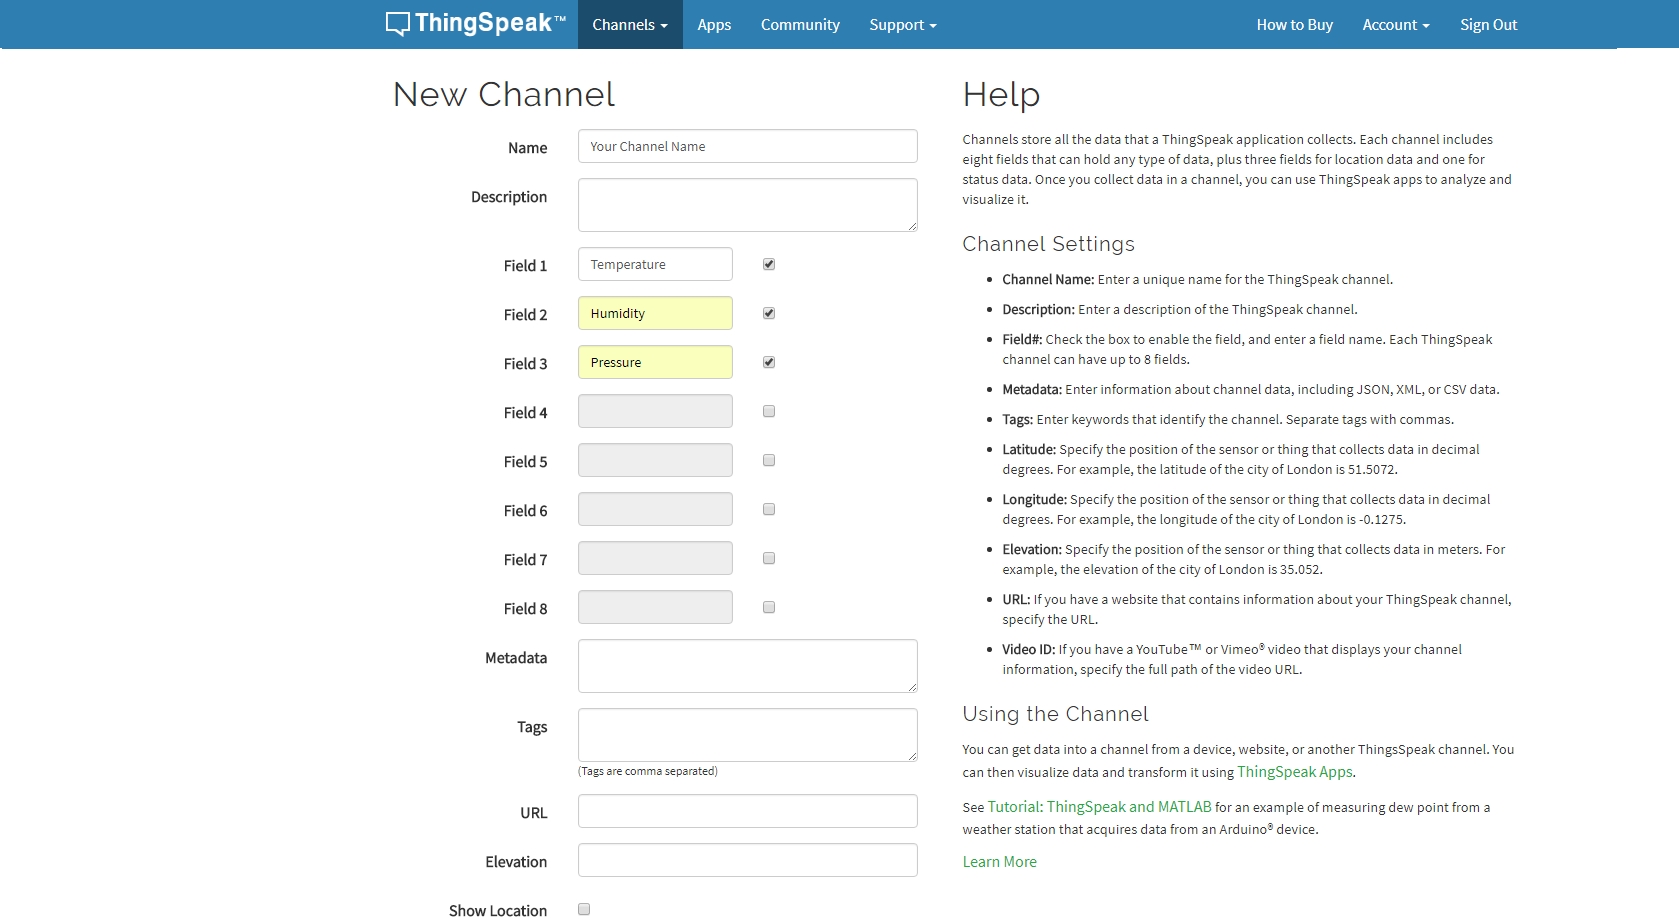This screenshot has width=1679, height=924.
Task: Uncheck the Field 2 checkbox
Action: click(769, 313)
